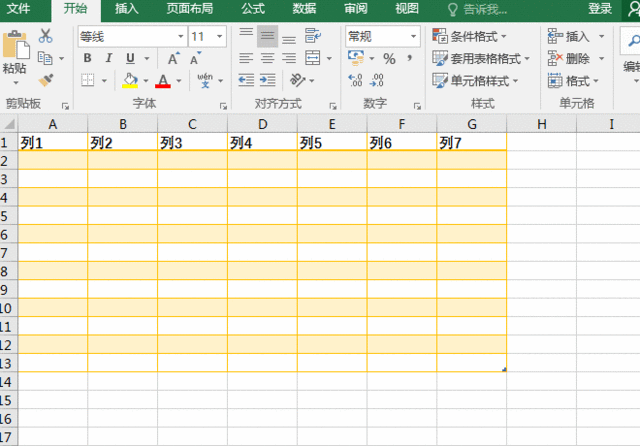Toggle Underline formatting

[x=130, y=58]
